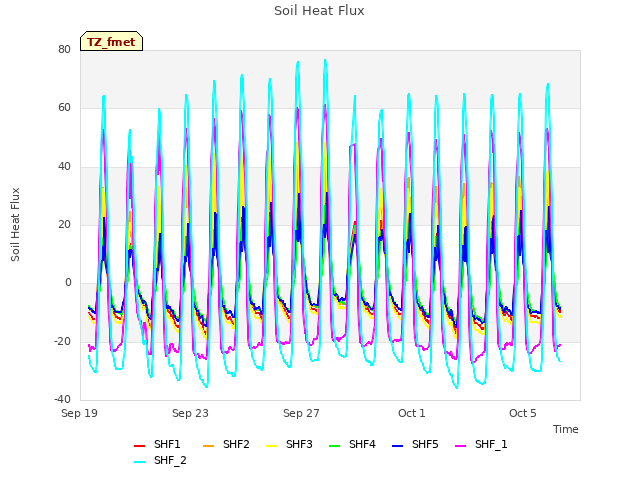This screenshot has width=640, height=480.
Task: Select the SHF1 legend label
Action: [167, 444]
